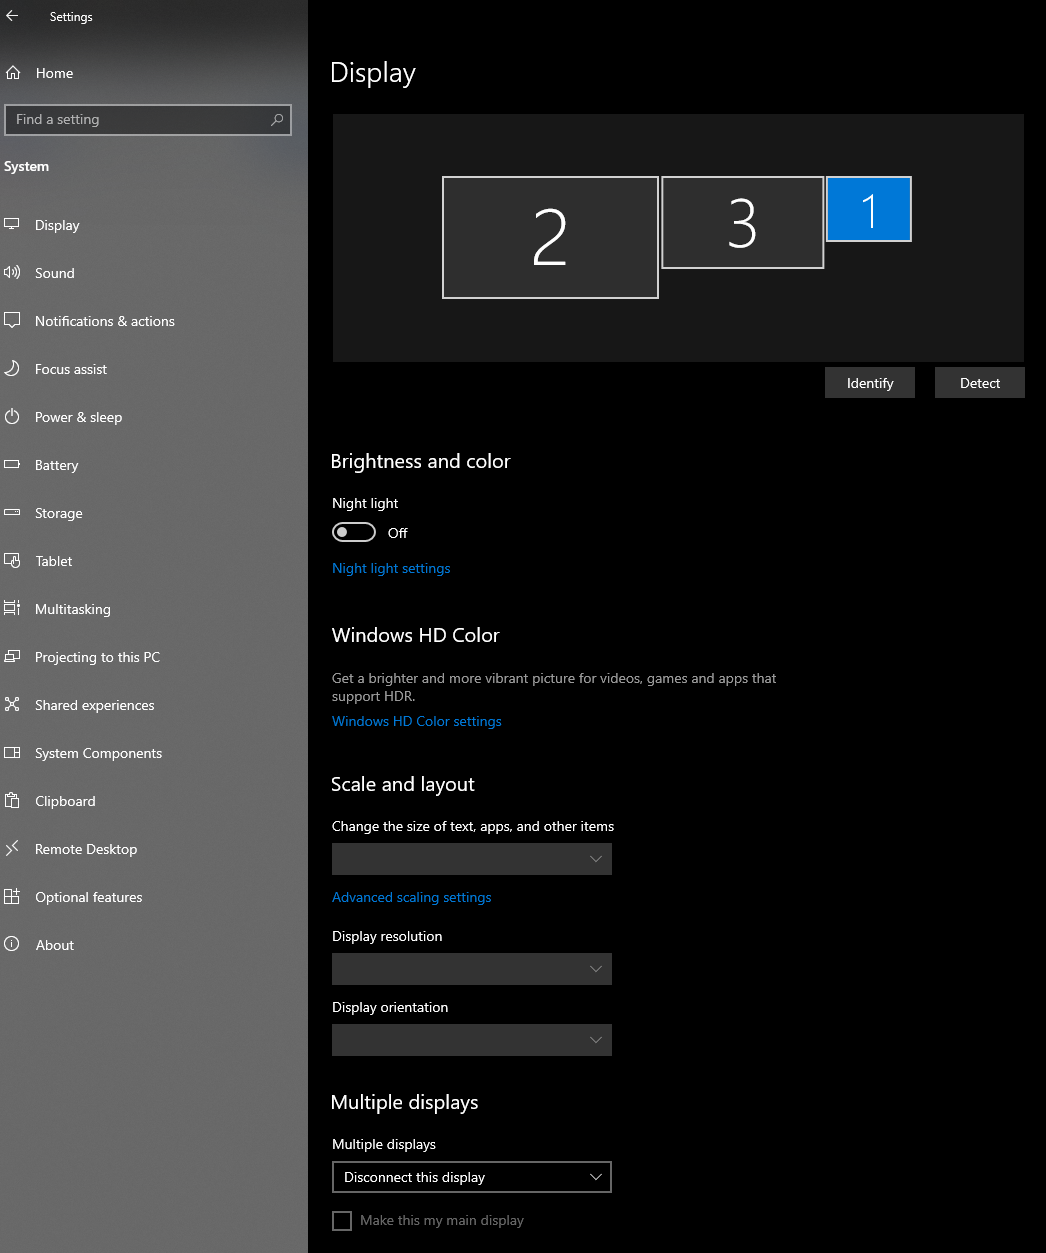Expand the Display resolution dropdown

pos(471,969)
